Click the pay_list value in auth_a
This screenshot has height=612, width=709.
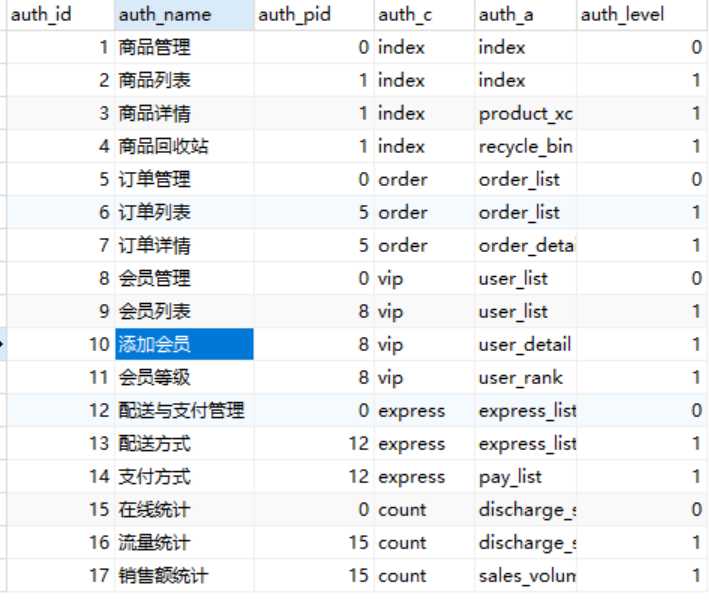pyautogui.click(x=510, y=478)
